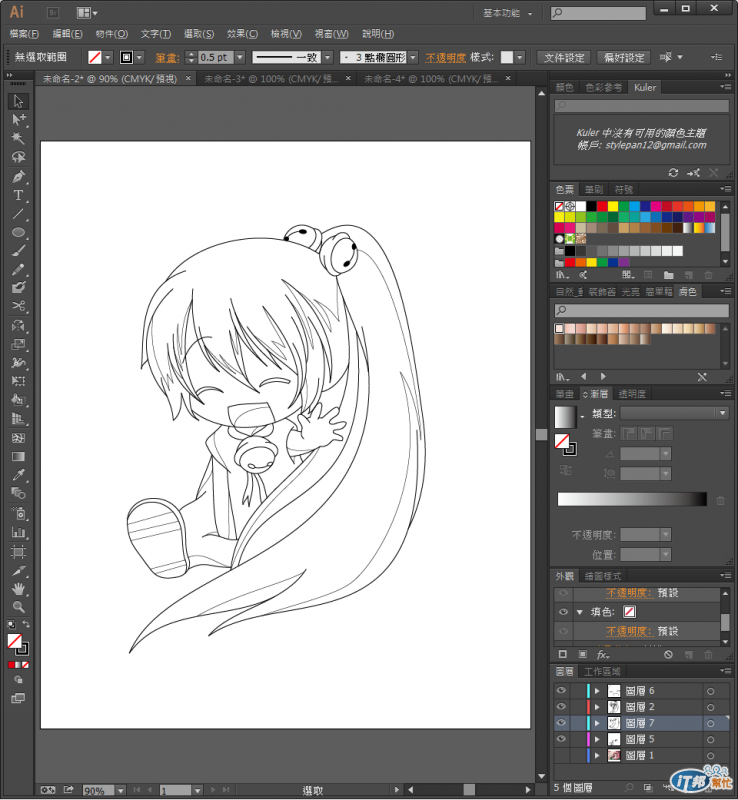Select the Pencil tool
The image size is (738, 800).
point(18,269)
